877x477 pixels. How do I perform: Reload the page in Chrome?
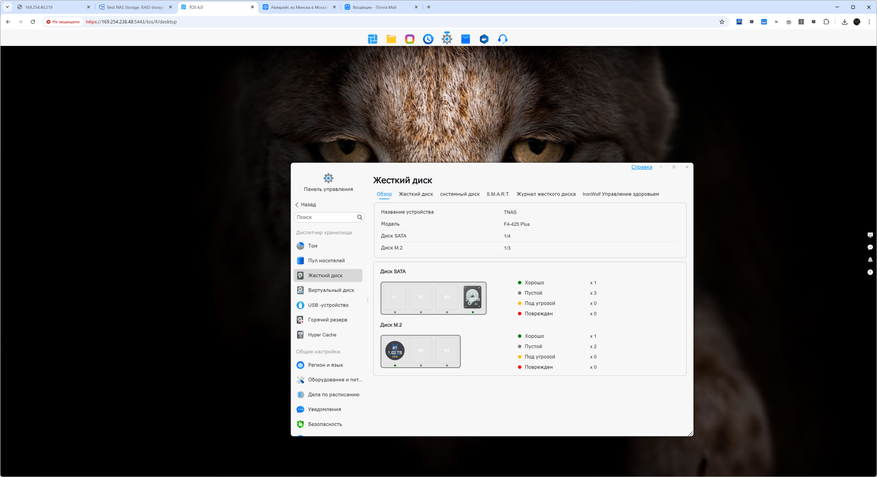[x=33, y=22]
